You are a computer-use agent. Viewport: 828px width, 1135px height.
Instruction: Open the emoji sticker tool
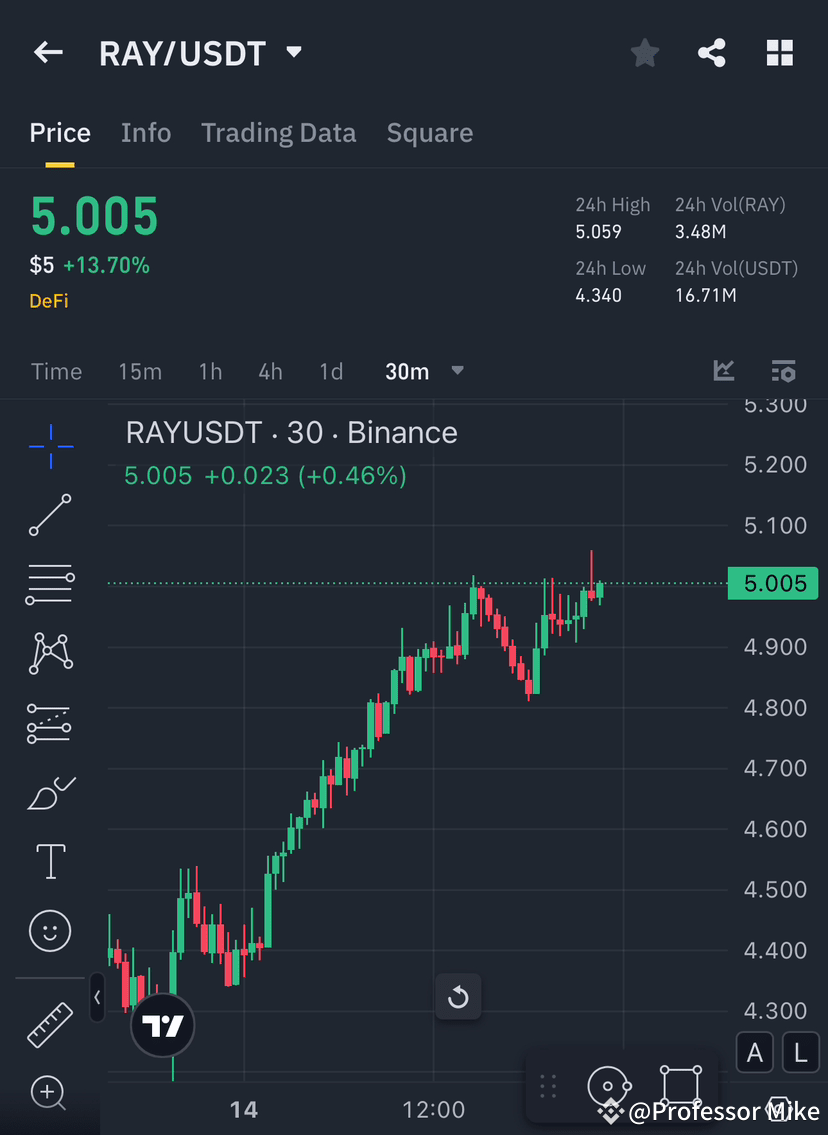click(49, 930)
